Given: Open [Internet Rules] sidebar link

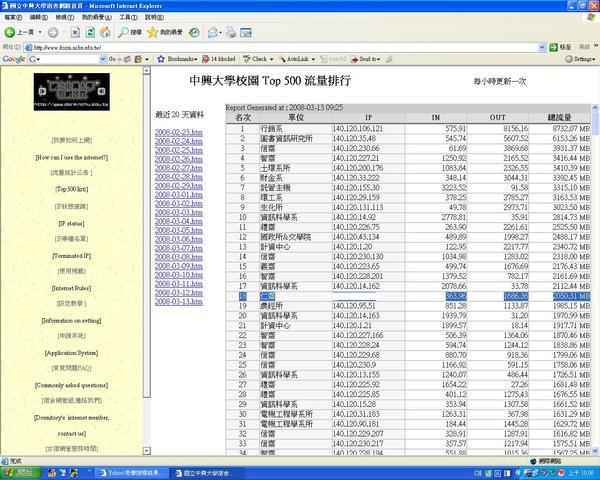Looking at the screenshot, I should (x=72, y=288).
